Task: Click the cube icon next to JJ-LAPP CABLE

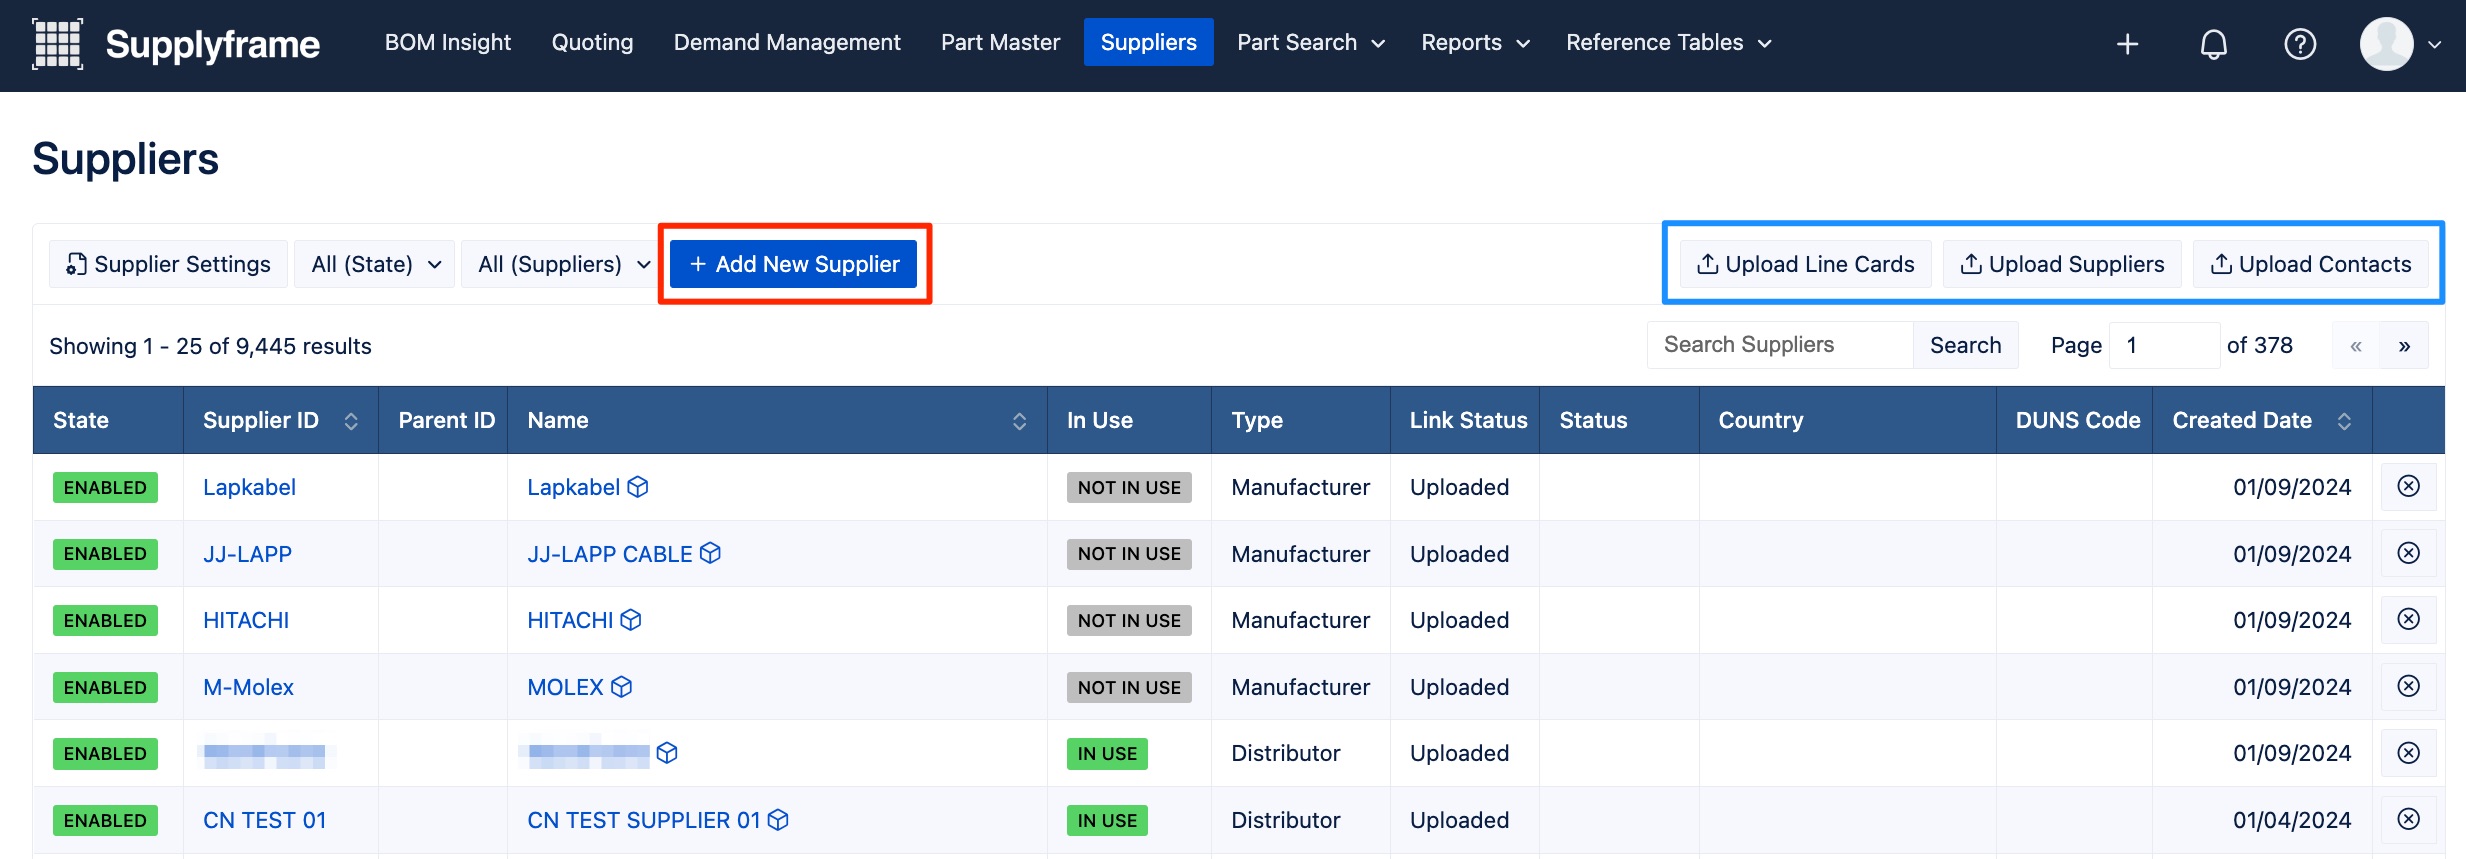Action: pos(710,553)
